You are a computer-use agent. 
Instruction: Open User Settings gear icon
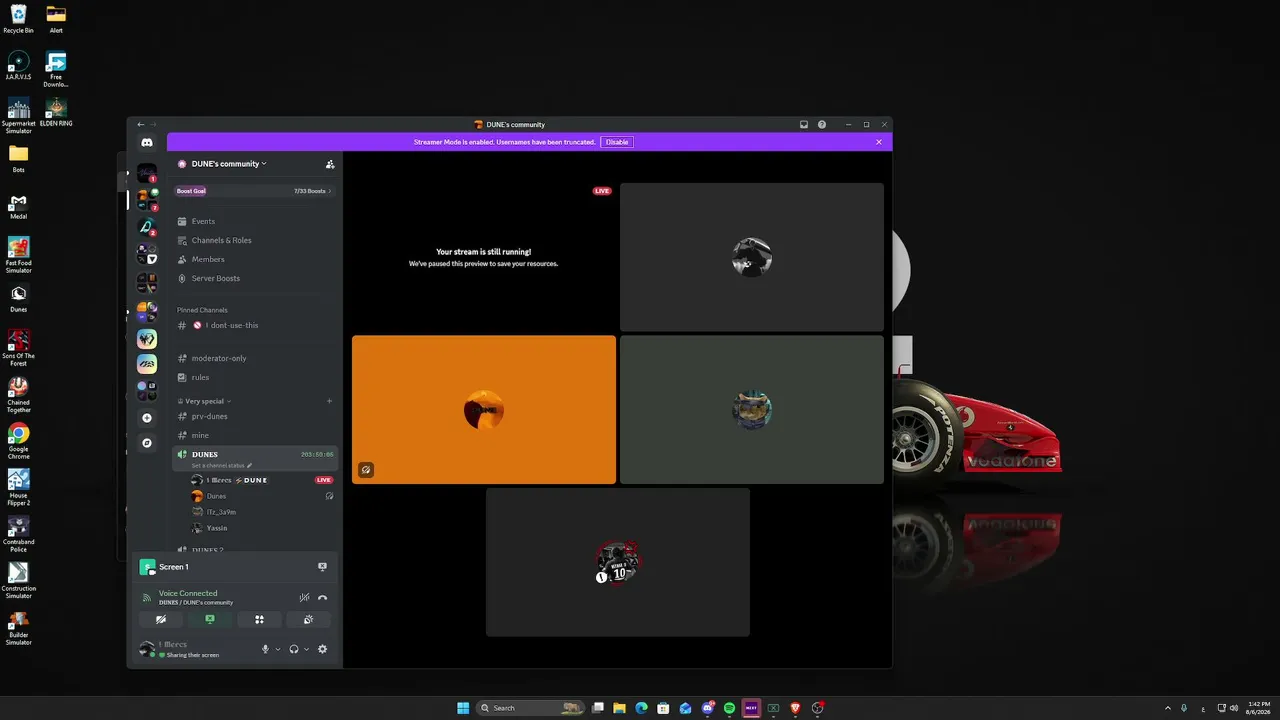coord(322,649)
